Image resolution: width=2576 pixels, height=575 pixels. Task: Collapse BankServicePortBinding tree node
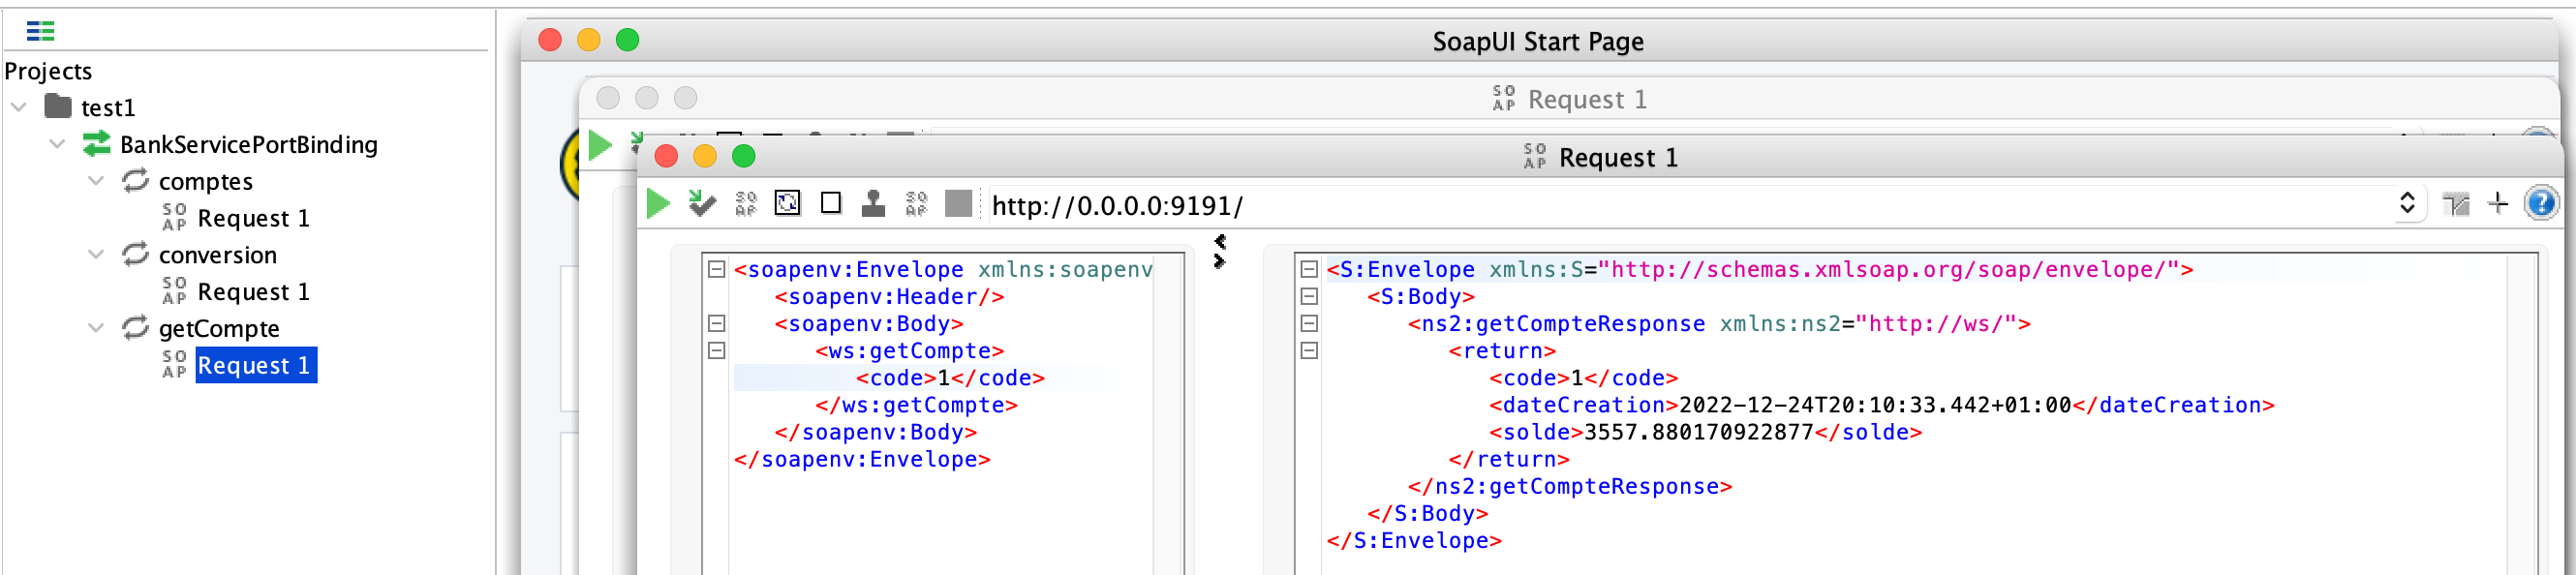[58, 144]
